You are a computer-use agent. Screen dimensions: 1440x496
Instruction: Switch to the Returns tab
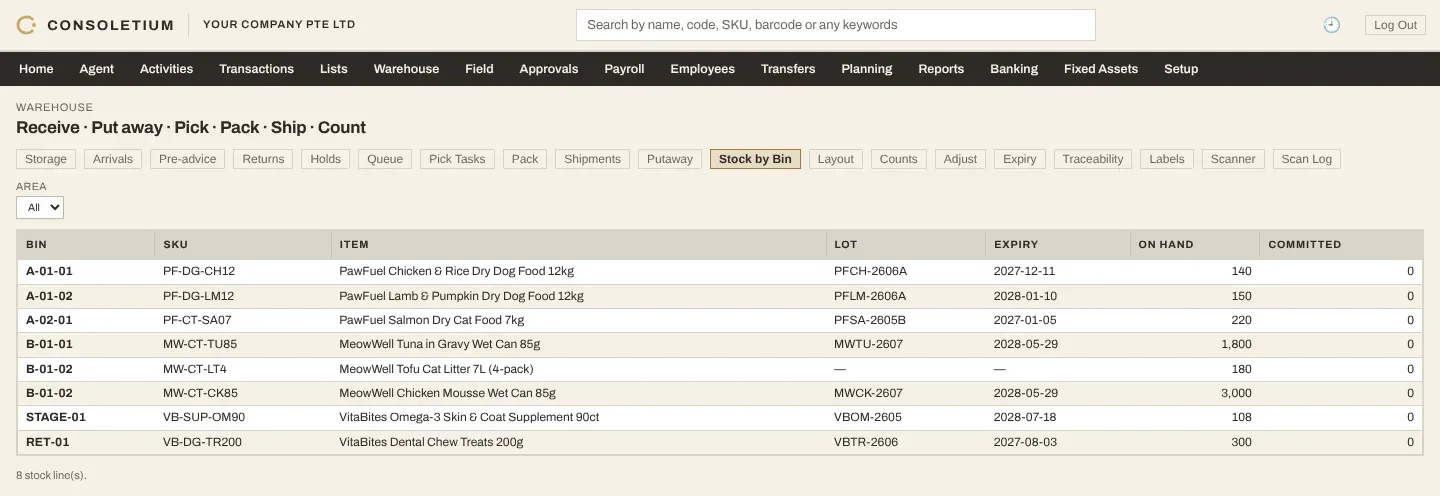pyautogui.click(x=263, y=159)
